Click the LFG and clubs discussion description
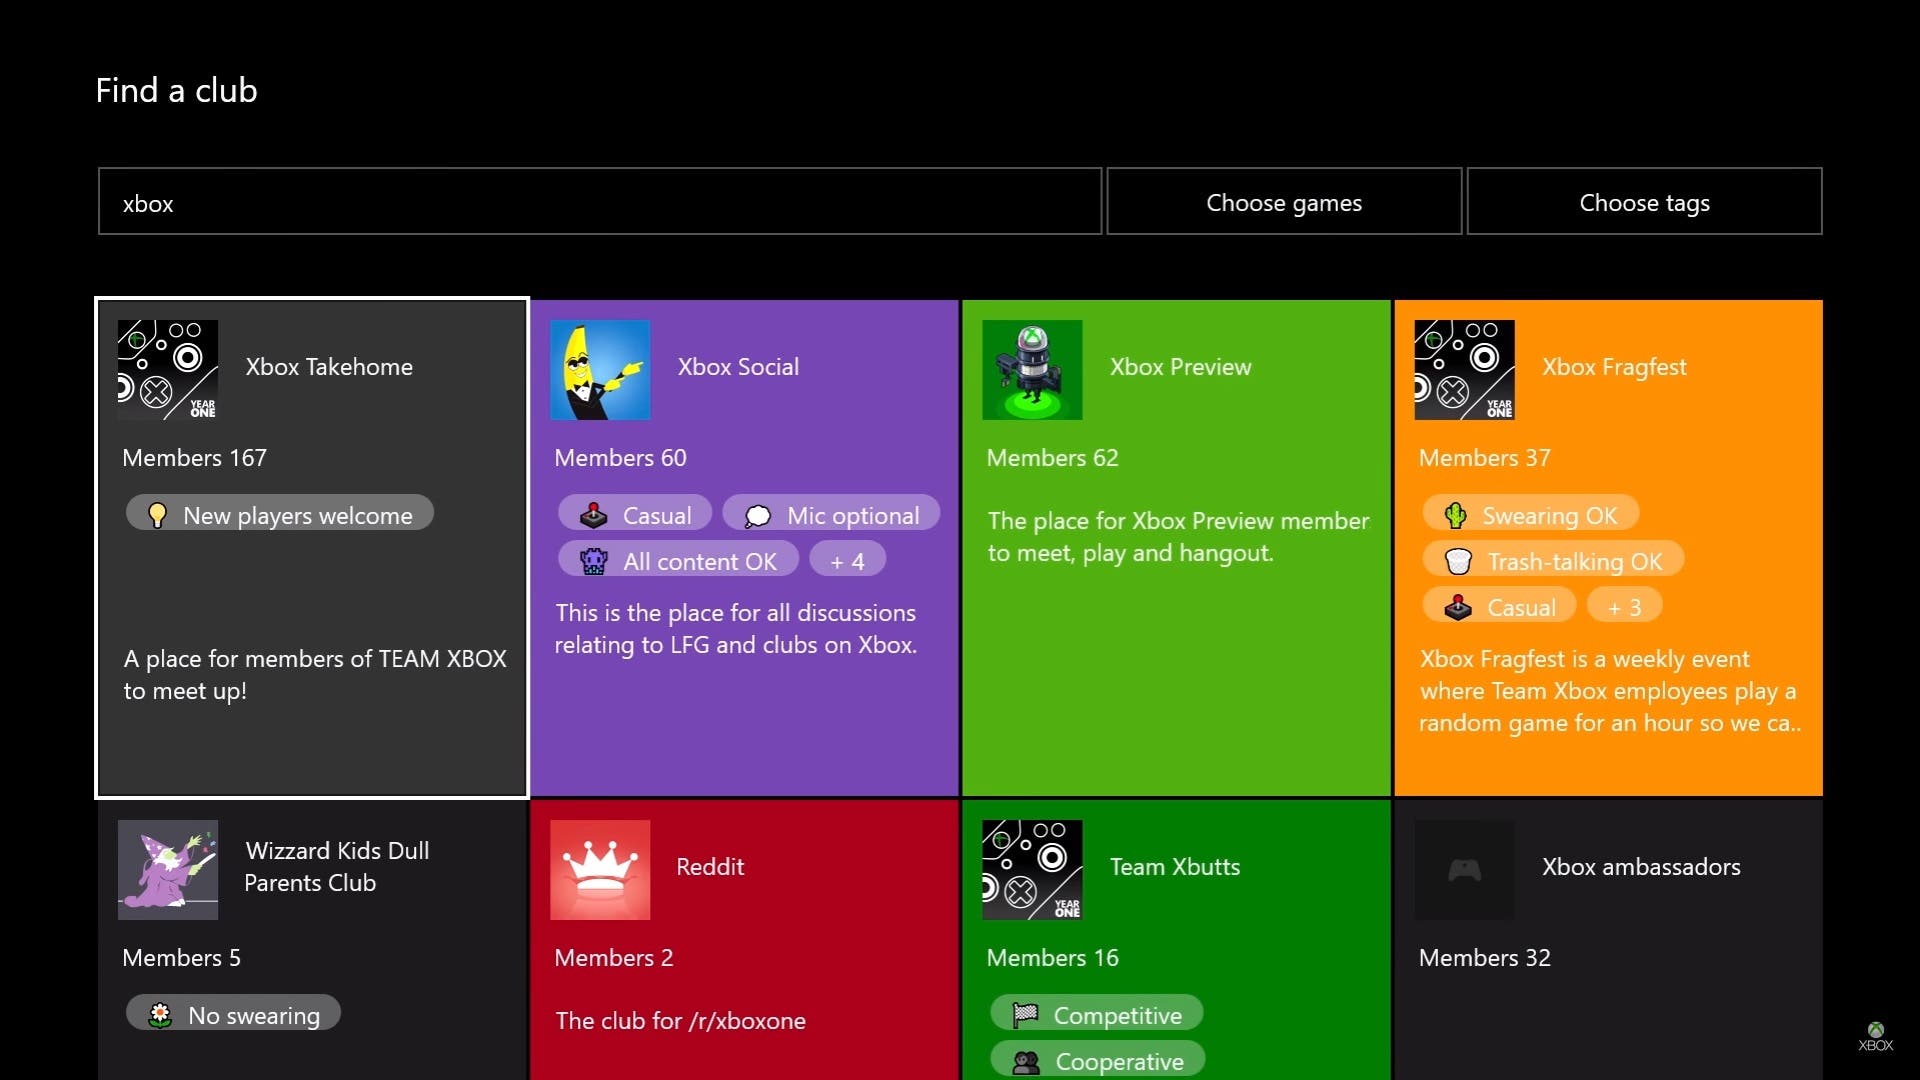The image size is (1920, 1080). [736, 629]
